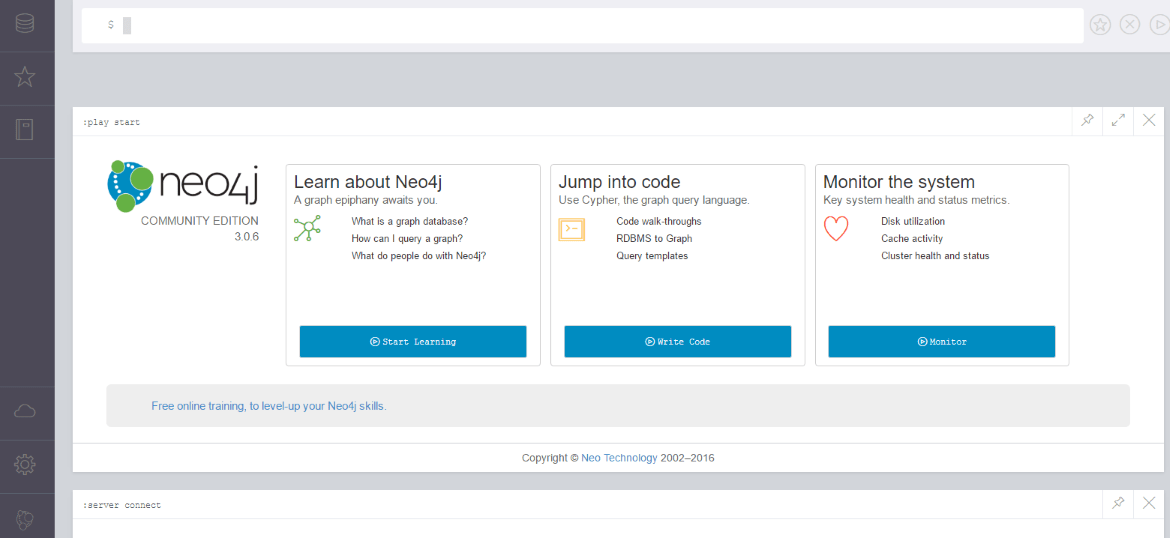Viewport: 1170px width, 538px height.
Task: Click 'Code walk-throughs' text
Action: coord(659,222)
